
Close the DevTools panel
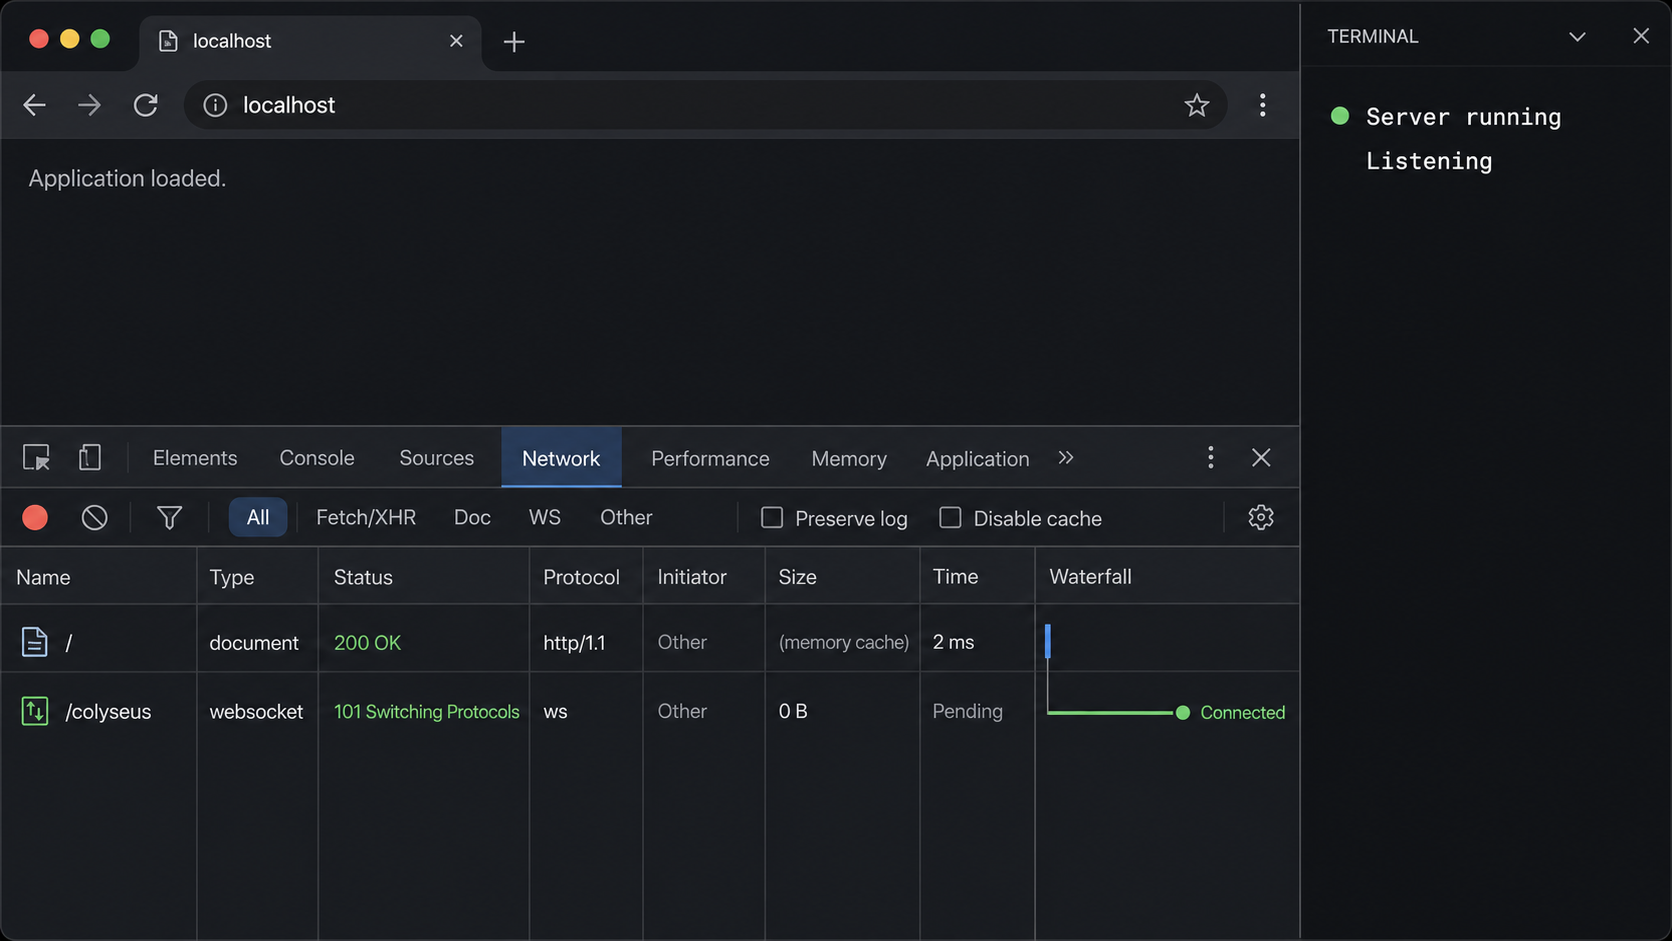pos(1261,458)
